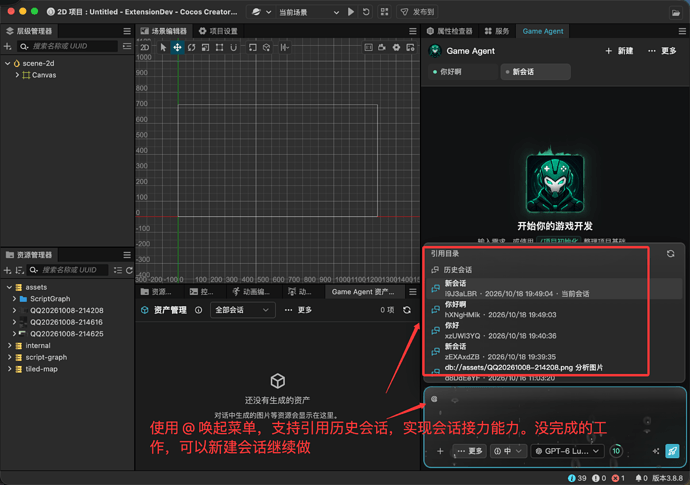The width and height of the screenshot is (690, 485).
Task: Expand the internal database folder
Action: 9,345
